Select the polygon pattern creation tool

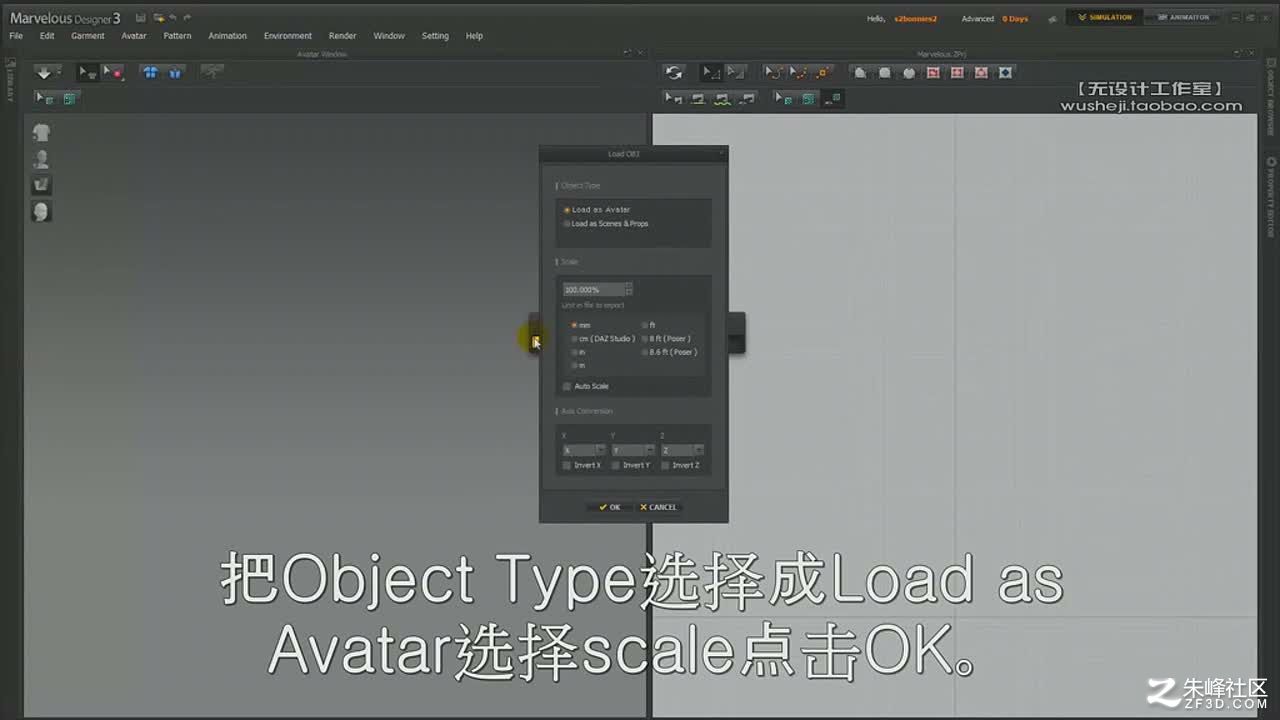coord(860,72)
